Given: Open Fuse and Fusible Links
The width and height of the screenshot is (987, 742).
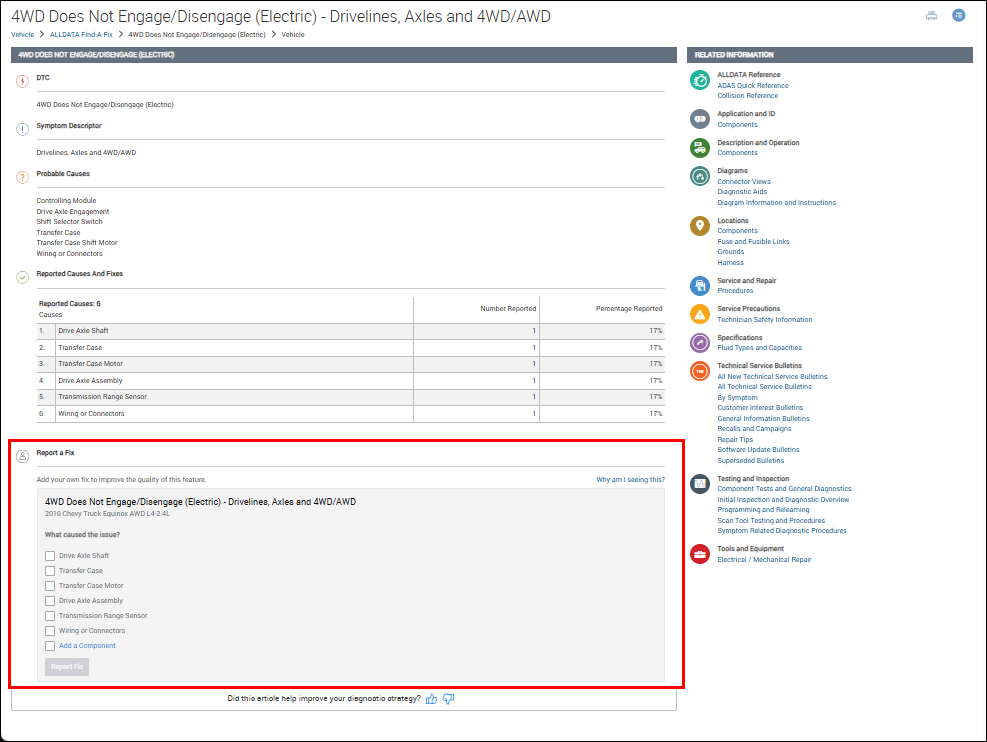Looking at the screenshot, I should click(x=753, y=242).
